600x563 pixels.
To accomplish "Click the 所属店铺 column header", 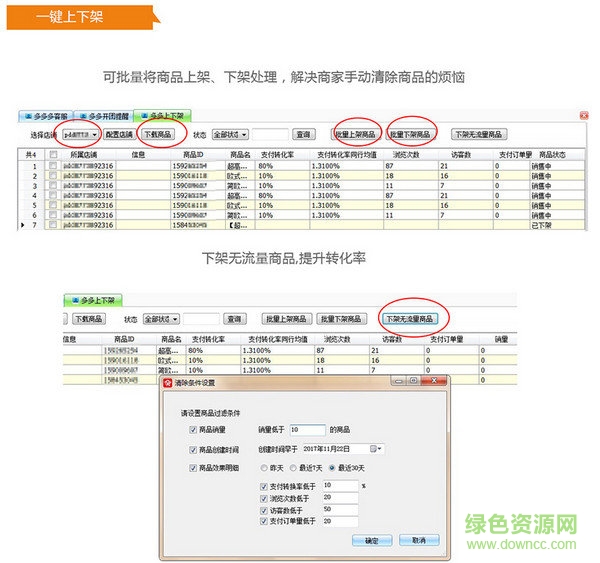I will pos(84,155).
